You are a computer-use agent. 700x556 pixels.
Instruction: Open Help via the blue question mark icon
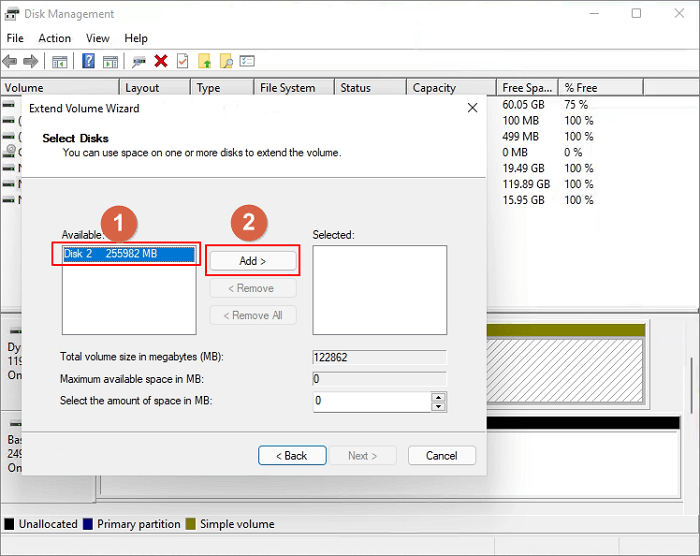(x=88, y=61)
